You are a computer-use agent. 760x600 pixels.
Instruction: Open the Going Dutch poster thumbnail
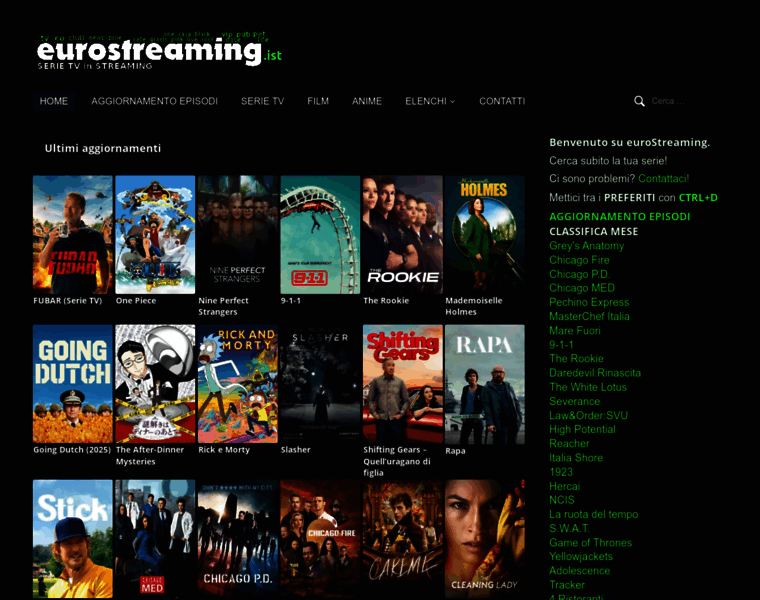click(x=73, y=384)
